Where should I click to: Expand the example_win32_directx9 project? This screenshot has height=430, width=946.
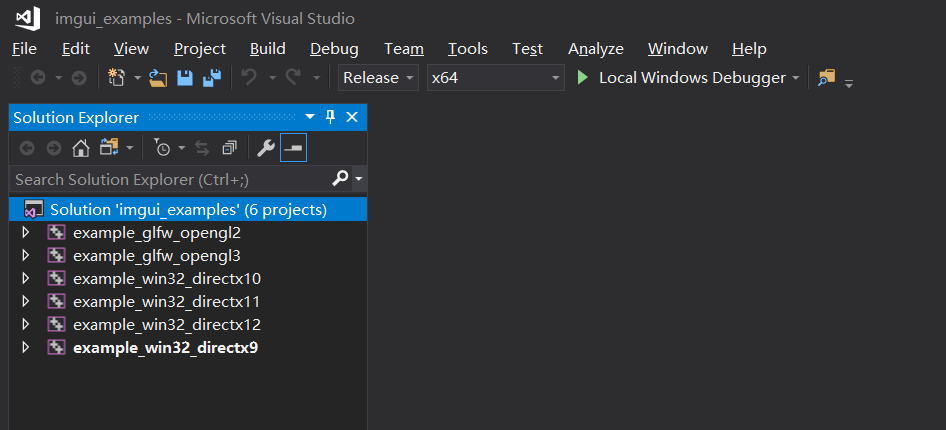tap(25, 347)
